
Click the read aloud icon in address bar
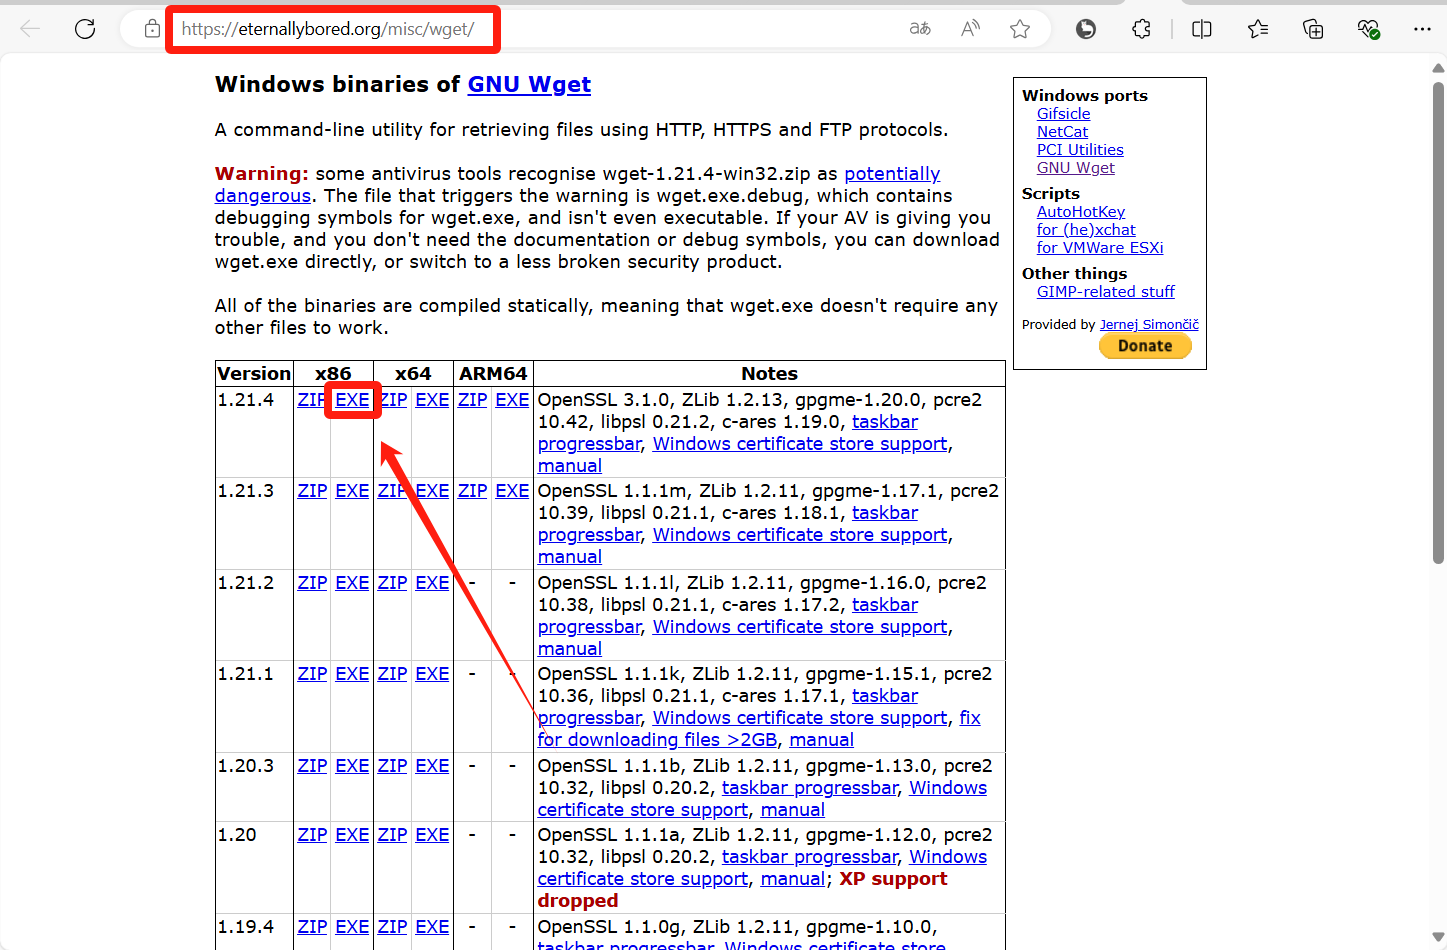pyautogui.click(x=970, y=29)
